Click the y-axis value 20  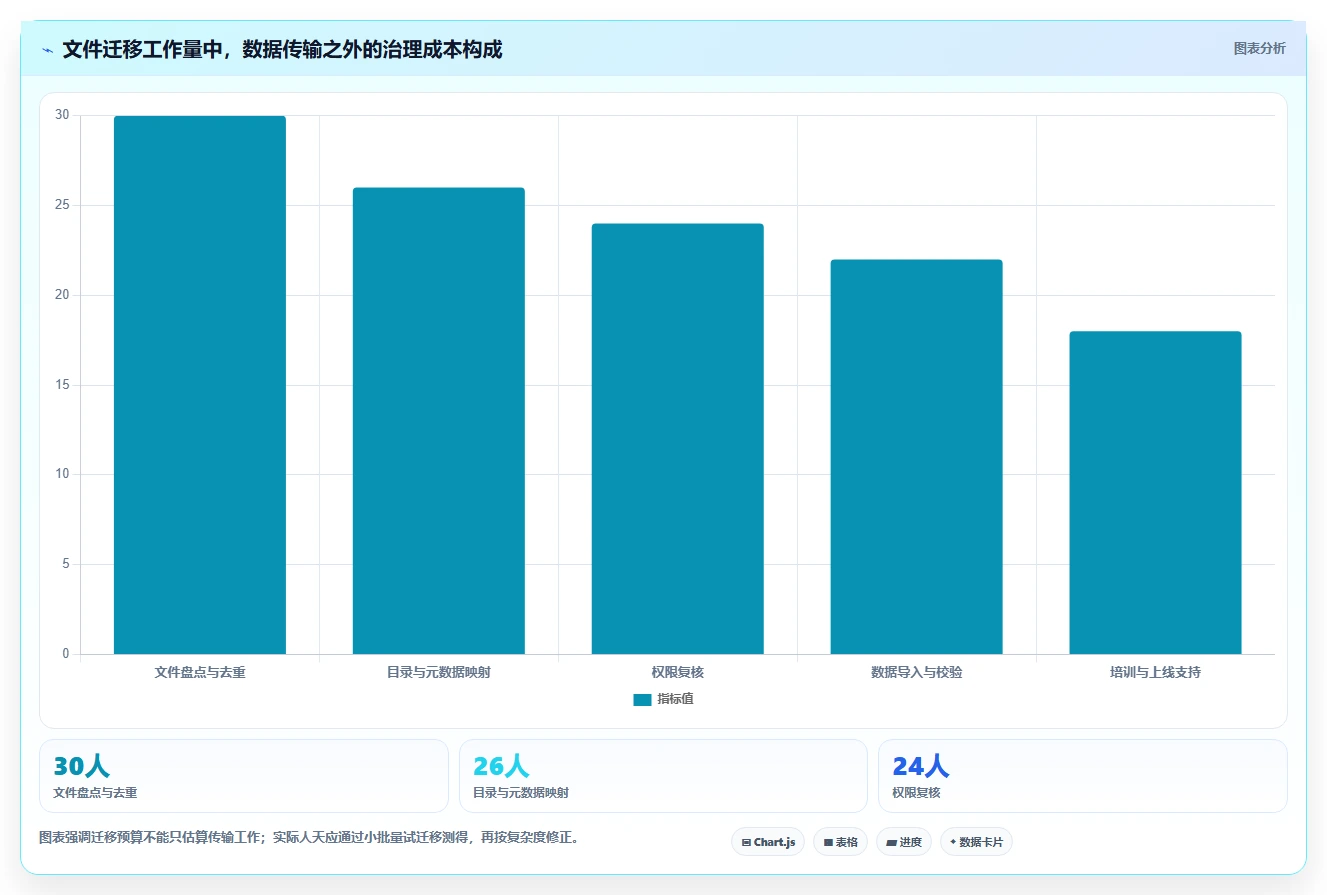tap(62, 295)
